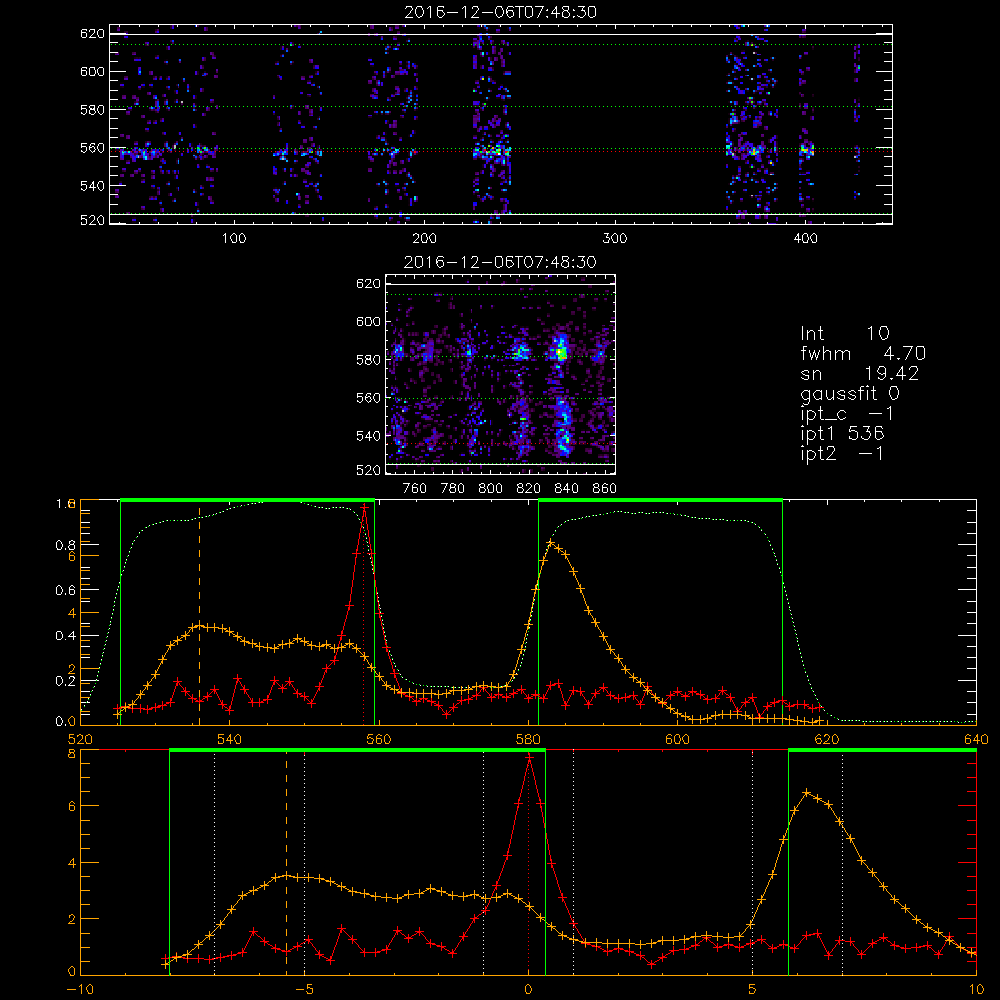
Task: Click the 'ipt_c -1' parameter text
Action: pyautogui.click(x=847, y=414)
